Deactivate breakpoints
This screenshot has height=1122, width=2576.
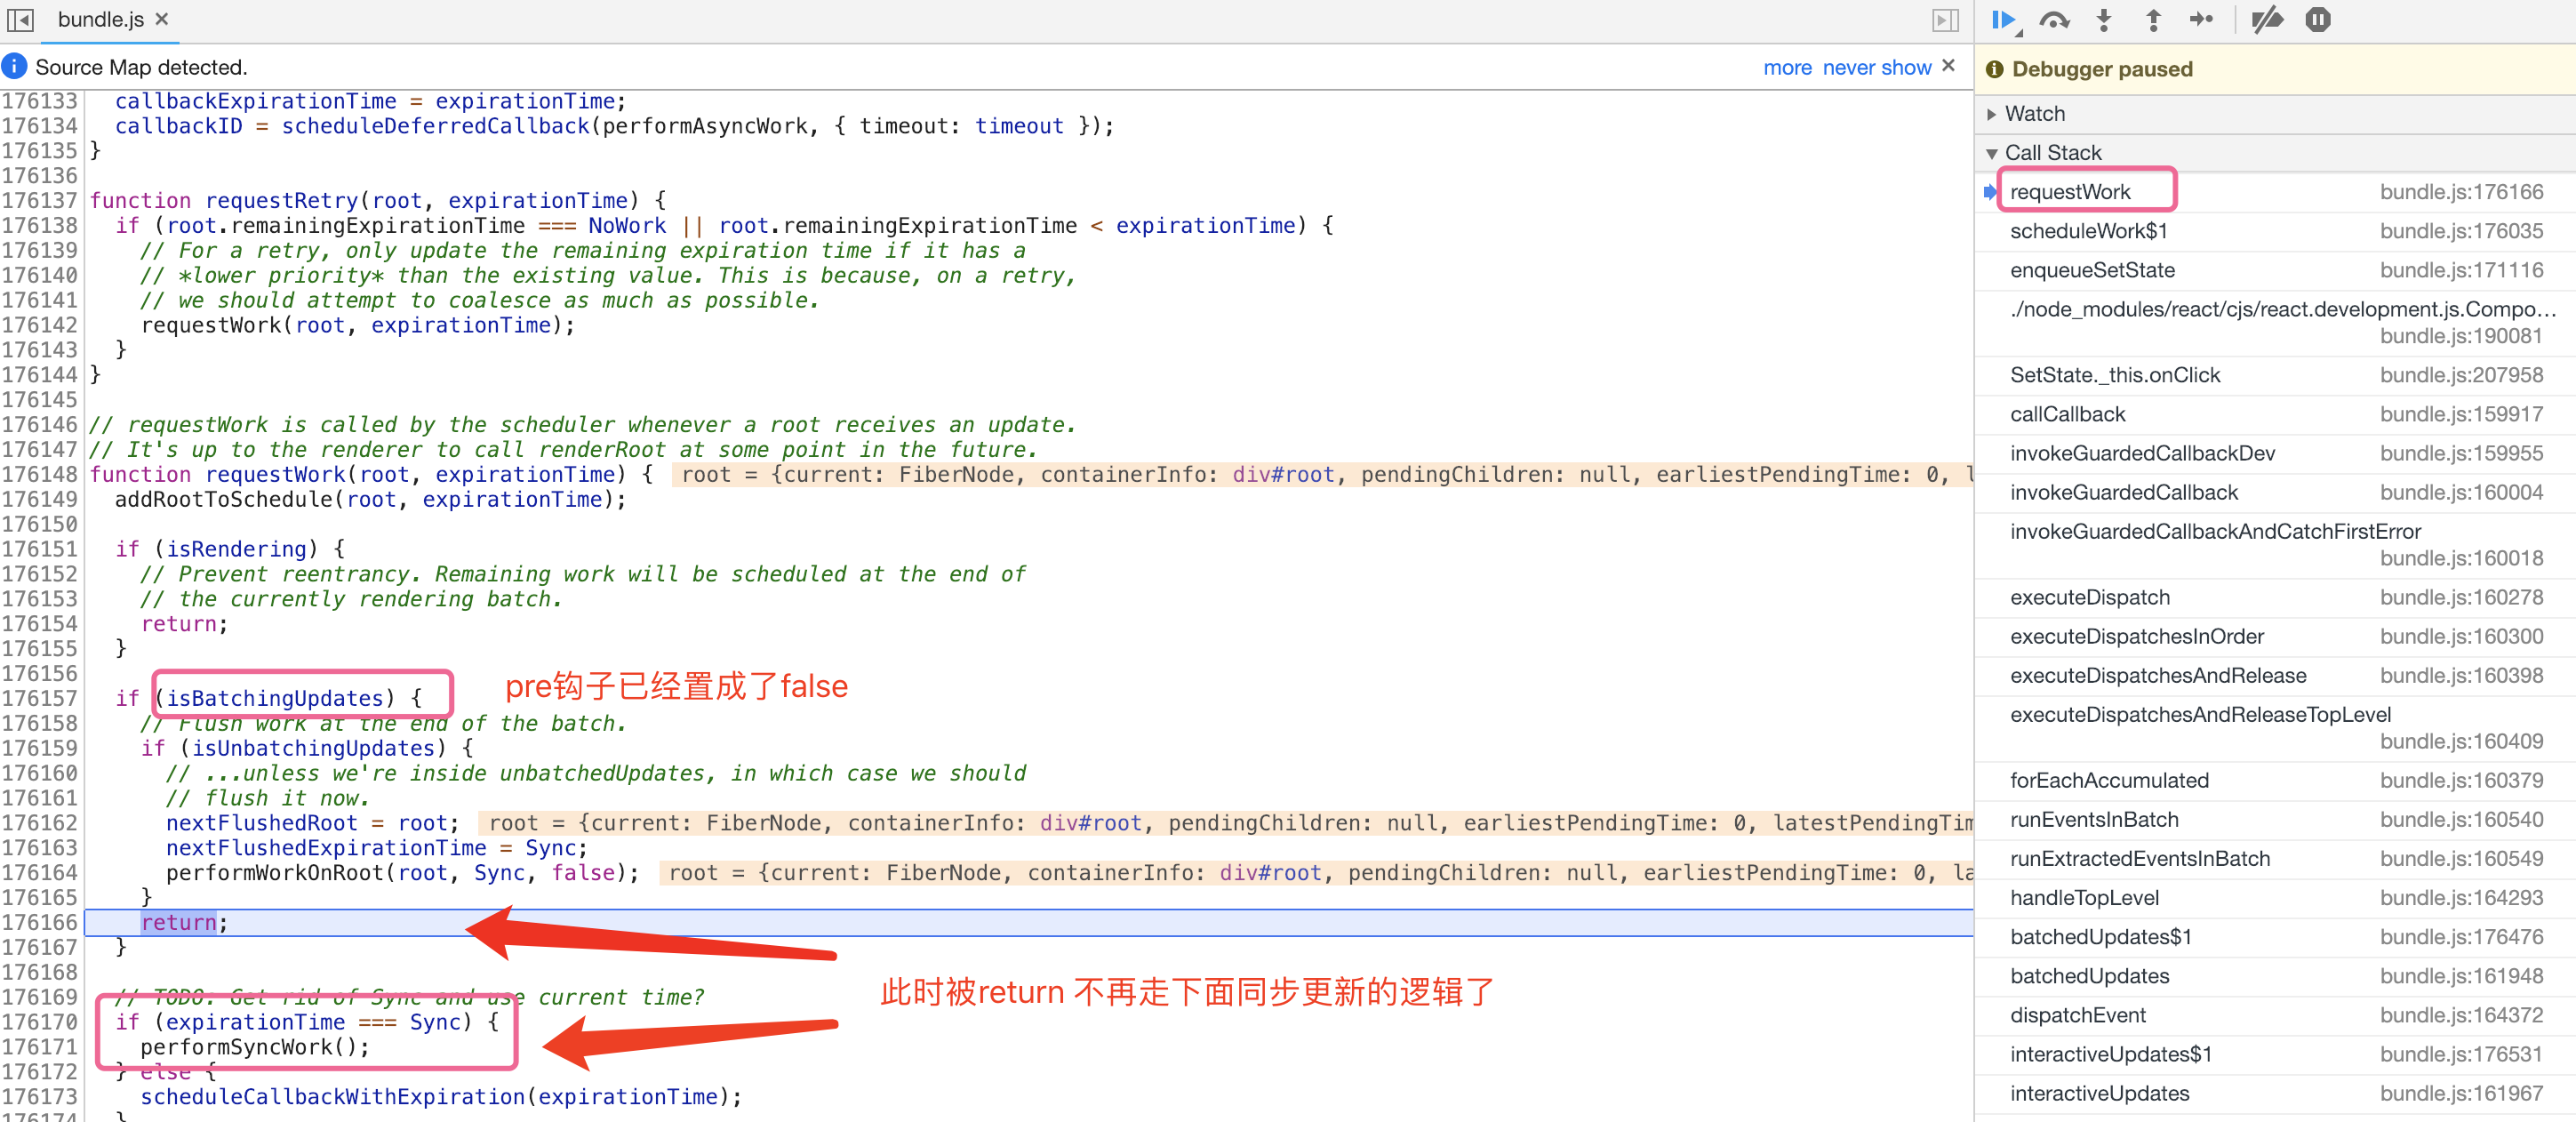point(2266,20)
